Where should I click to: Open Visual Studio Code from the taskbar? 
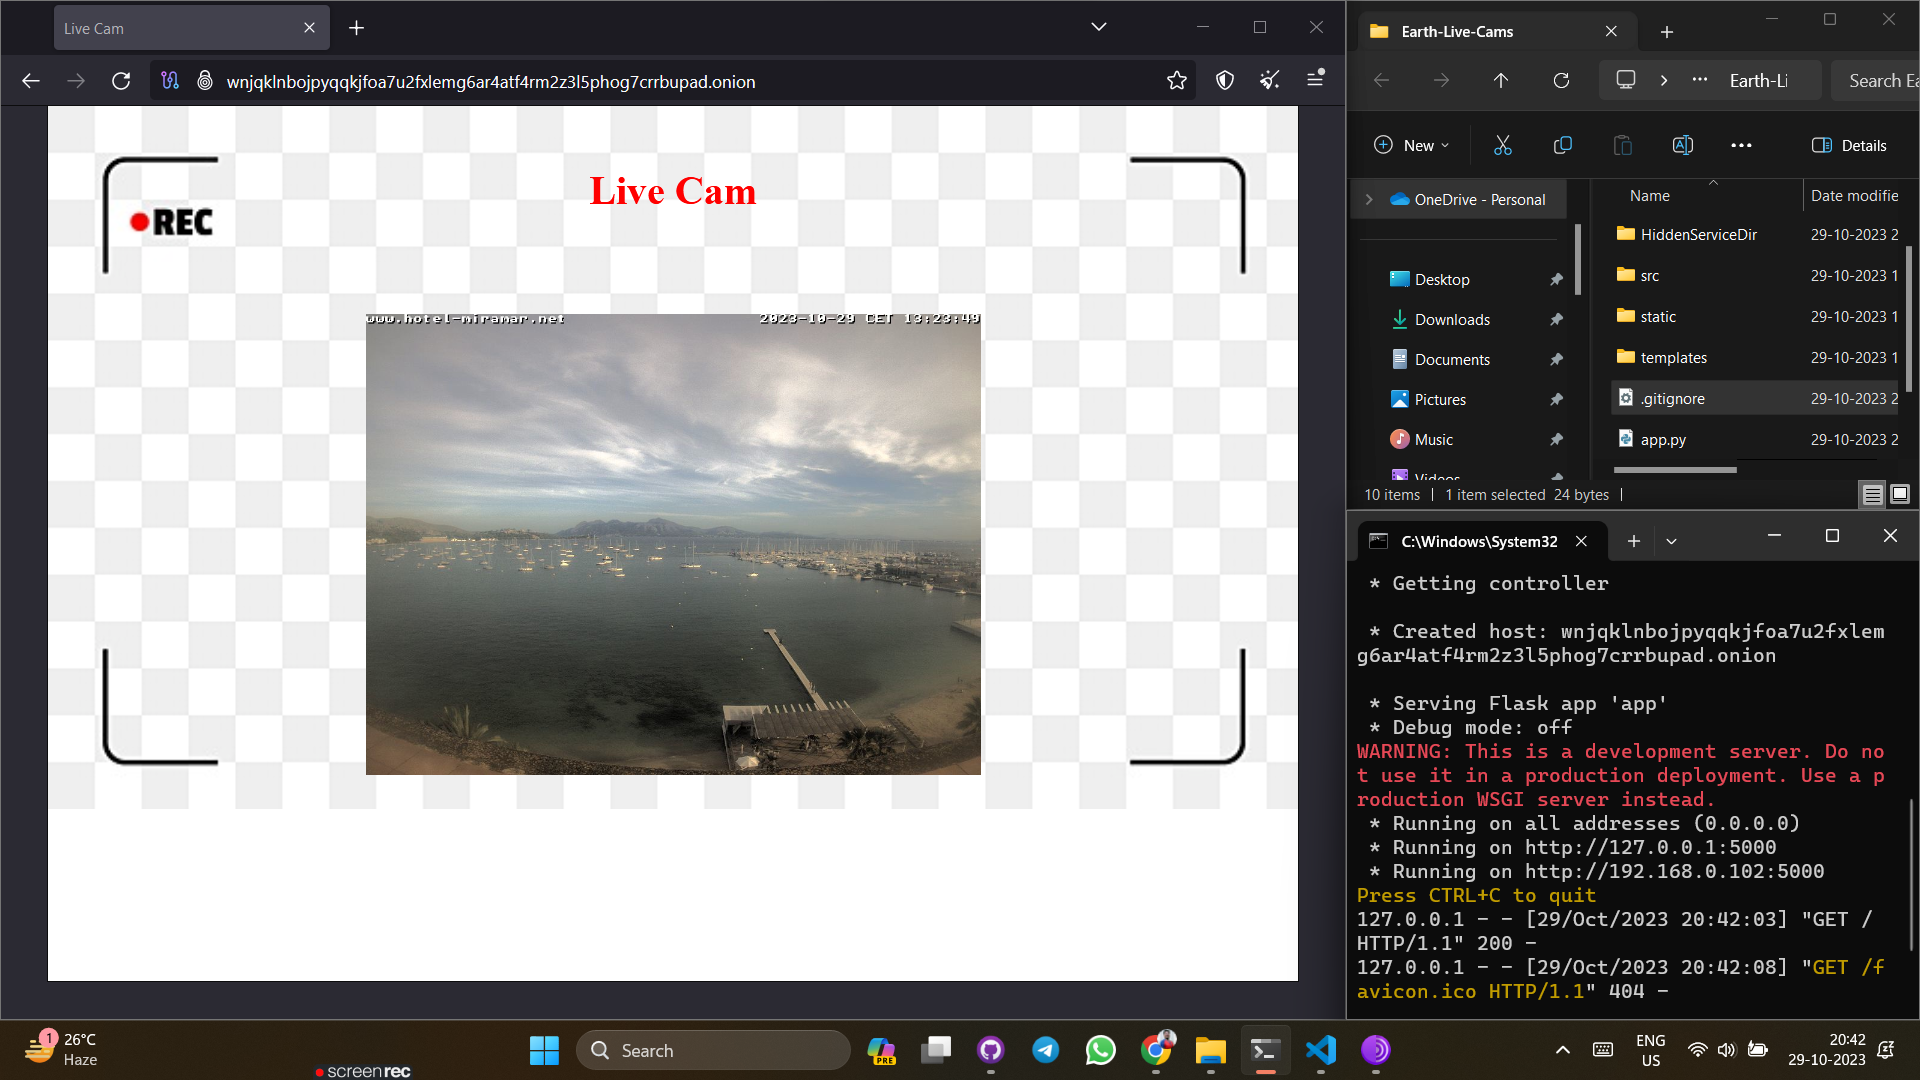pyautogui.click(x=1320, y=1050)
